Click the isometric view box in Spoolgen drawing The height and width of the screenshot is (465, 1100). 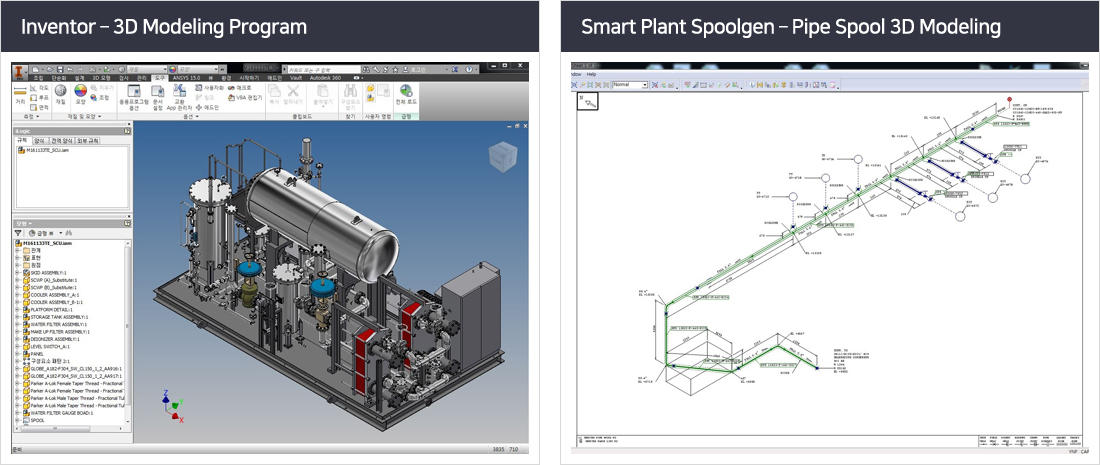coord(587,101)
